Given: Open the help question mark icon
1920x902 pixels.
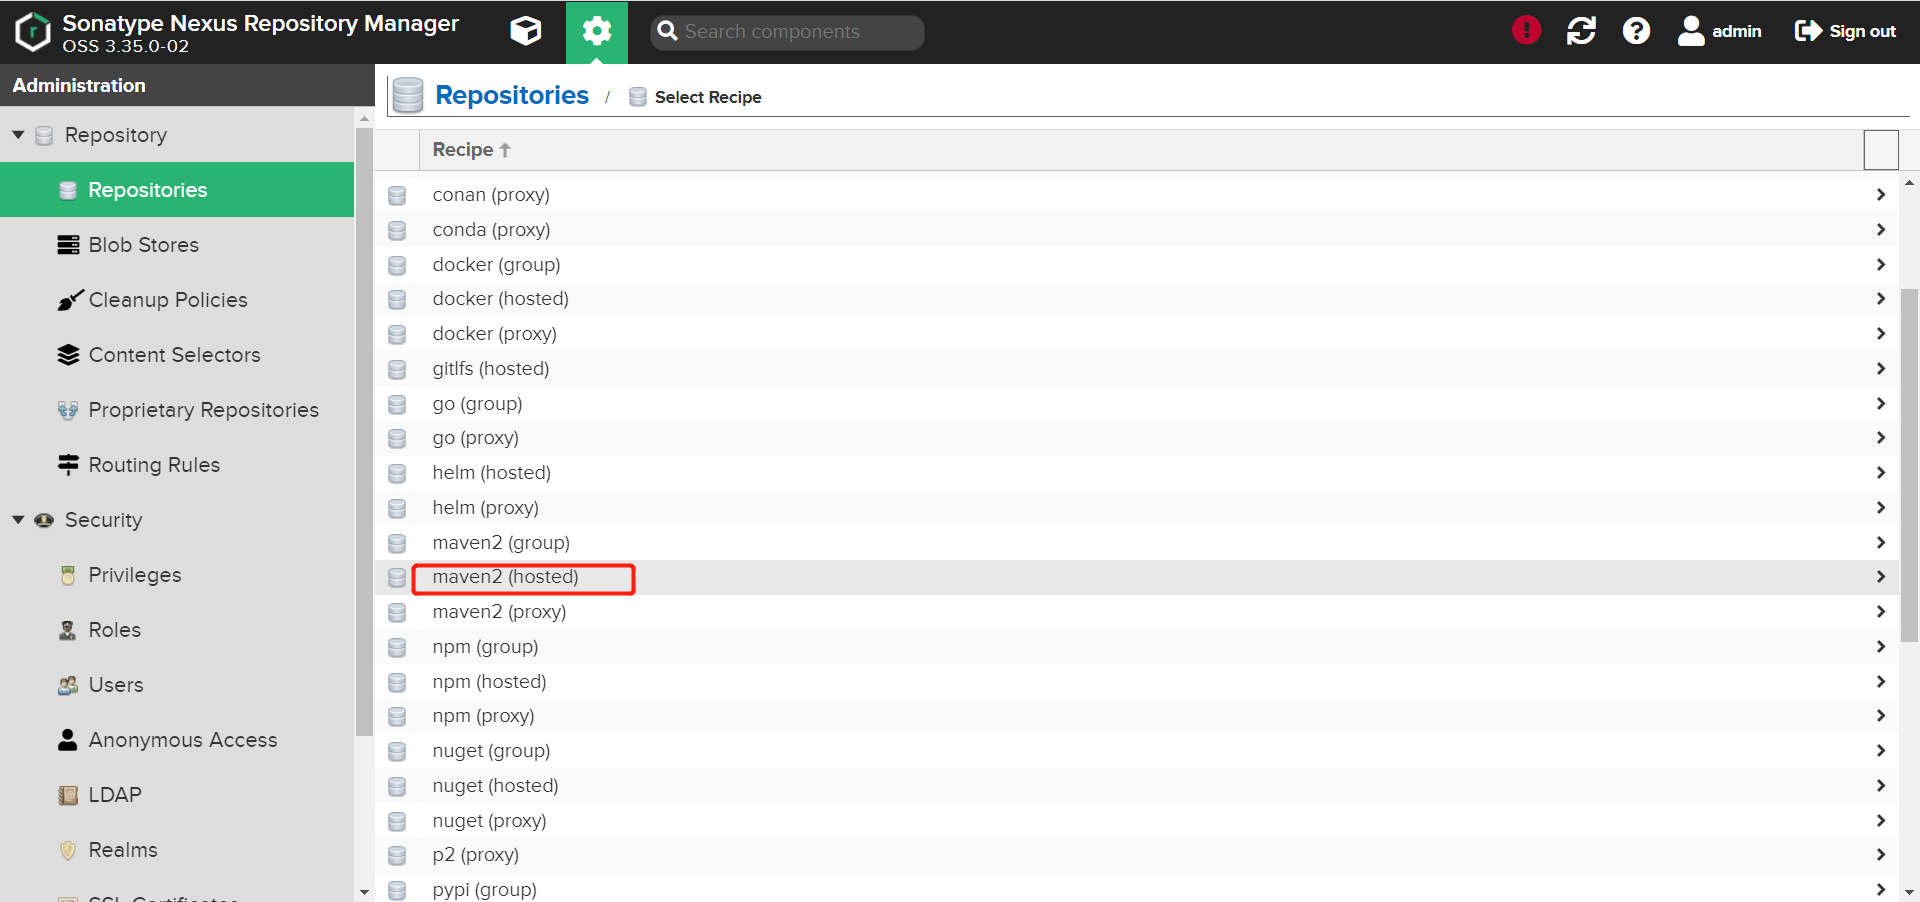Looking at the screenshot, I should pos(1636,31).
